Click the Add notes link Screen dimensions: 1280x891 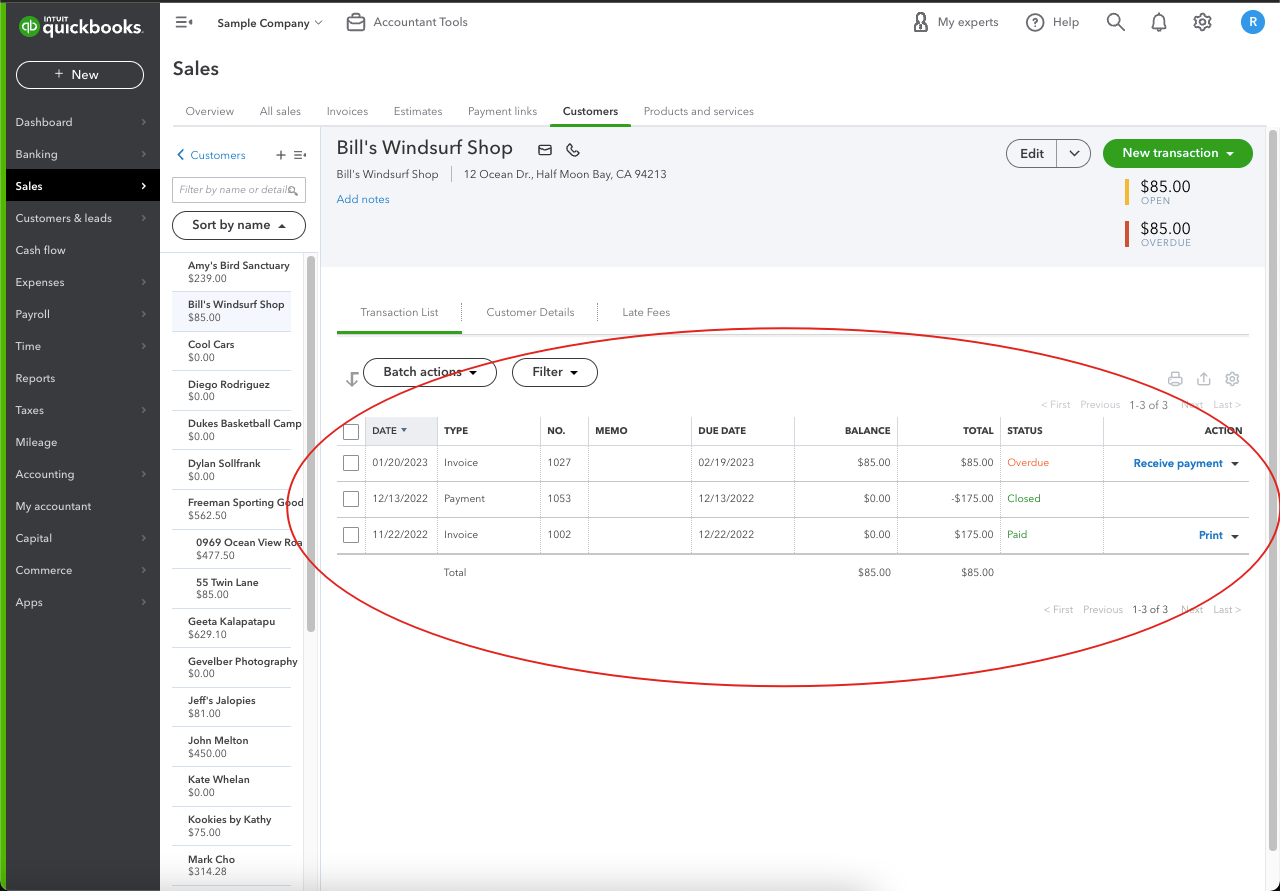tap(363, 199)
